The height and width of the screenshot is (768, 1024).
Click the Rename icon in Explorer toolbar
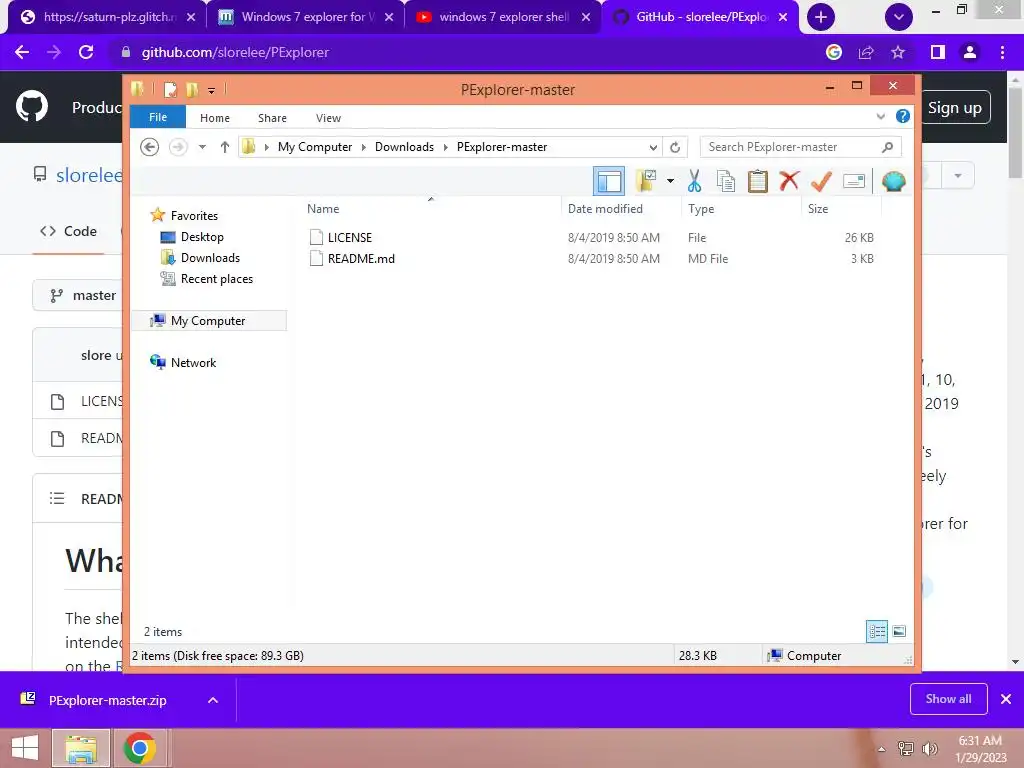point(854,181)
